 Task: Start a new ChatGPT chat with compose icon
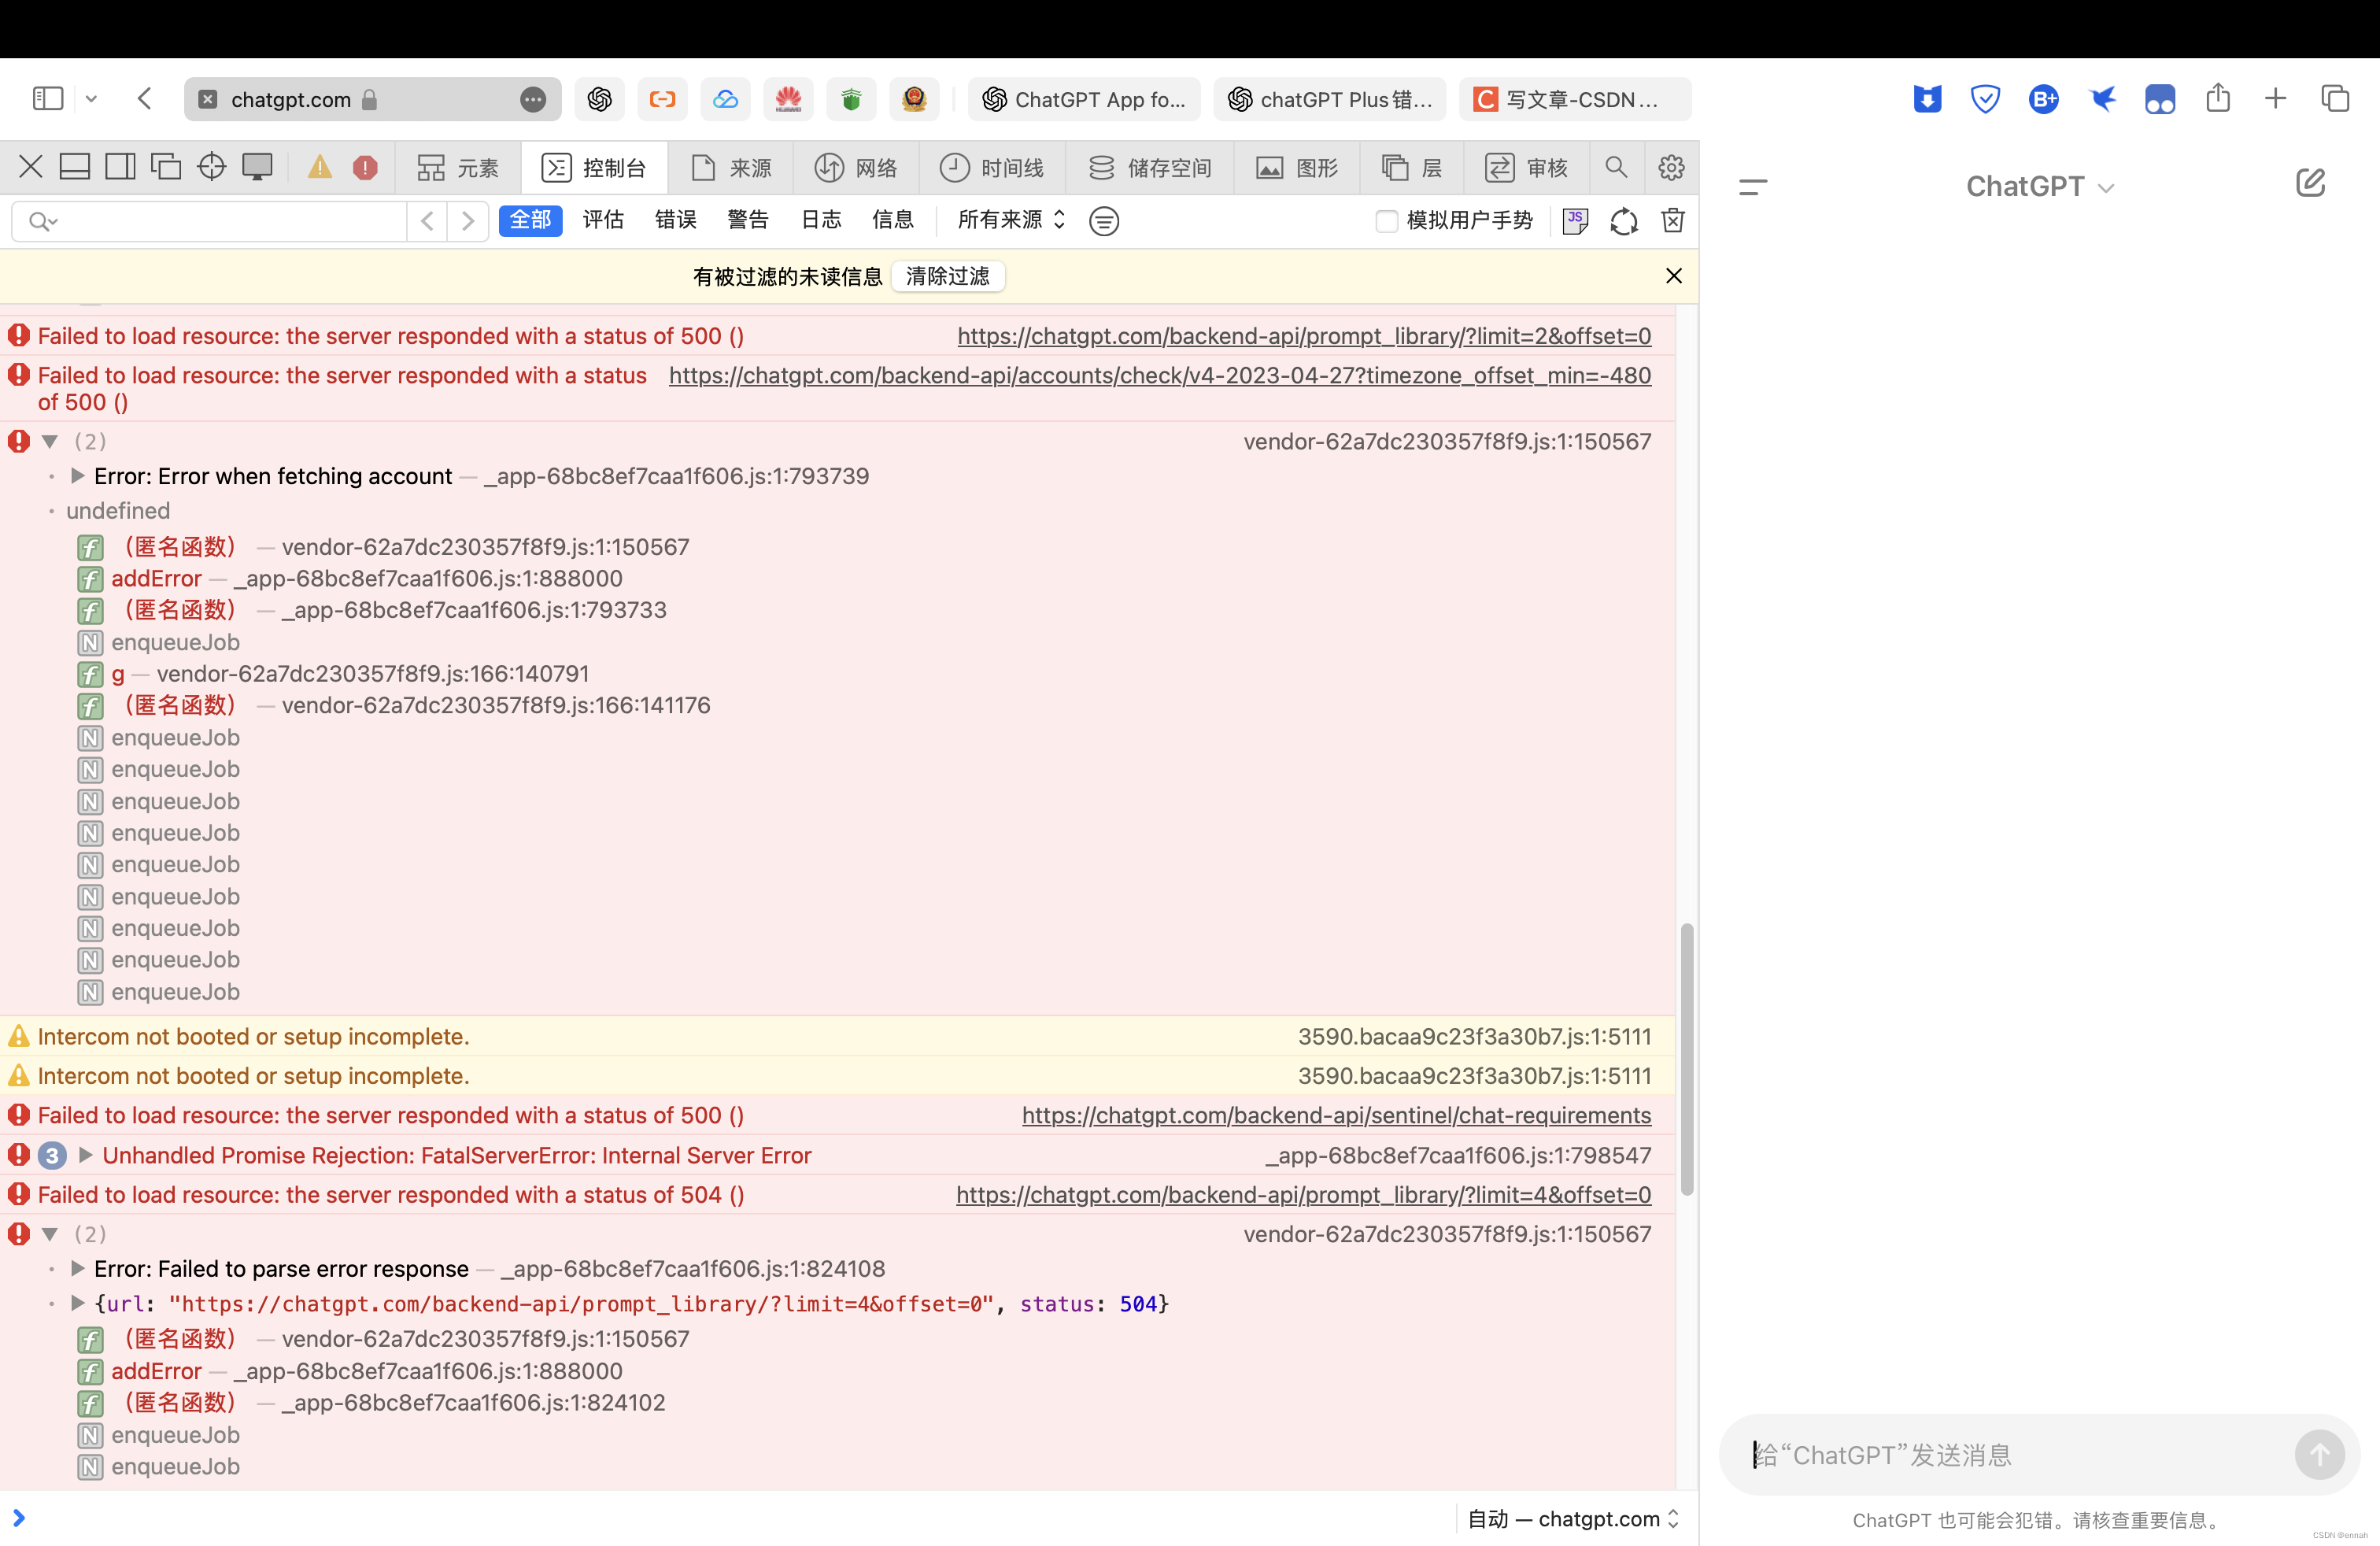[x=2311, y=183]
